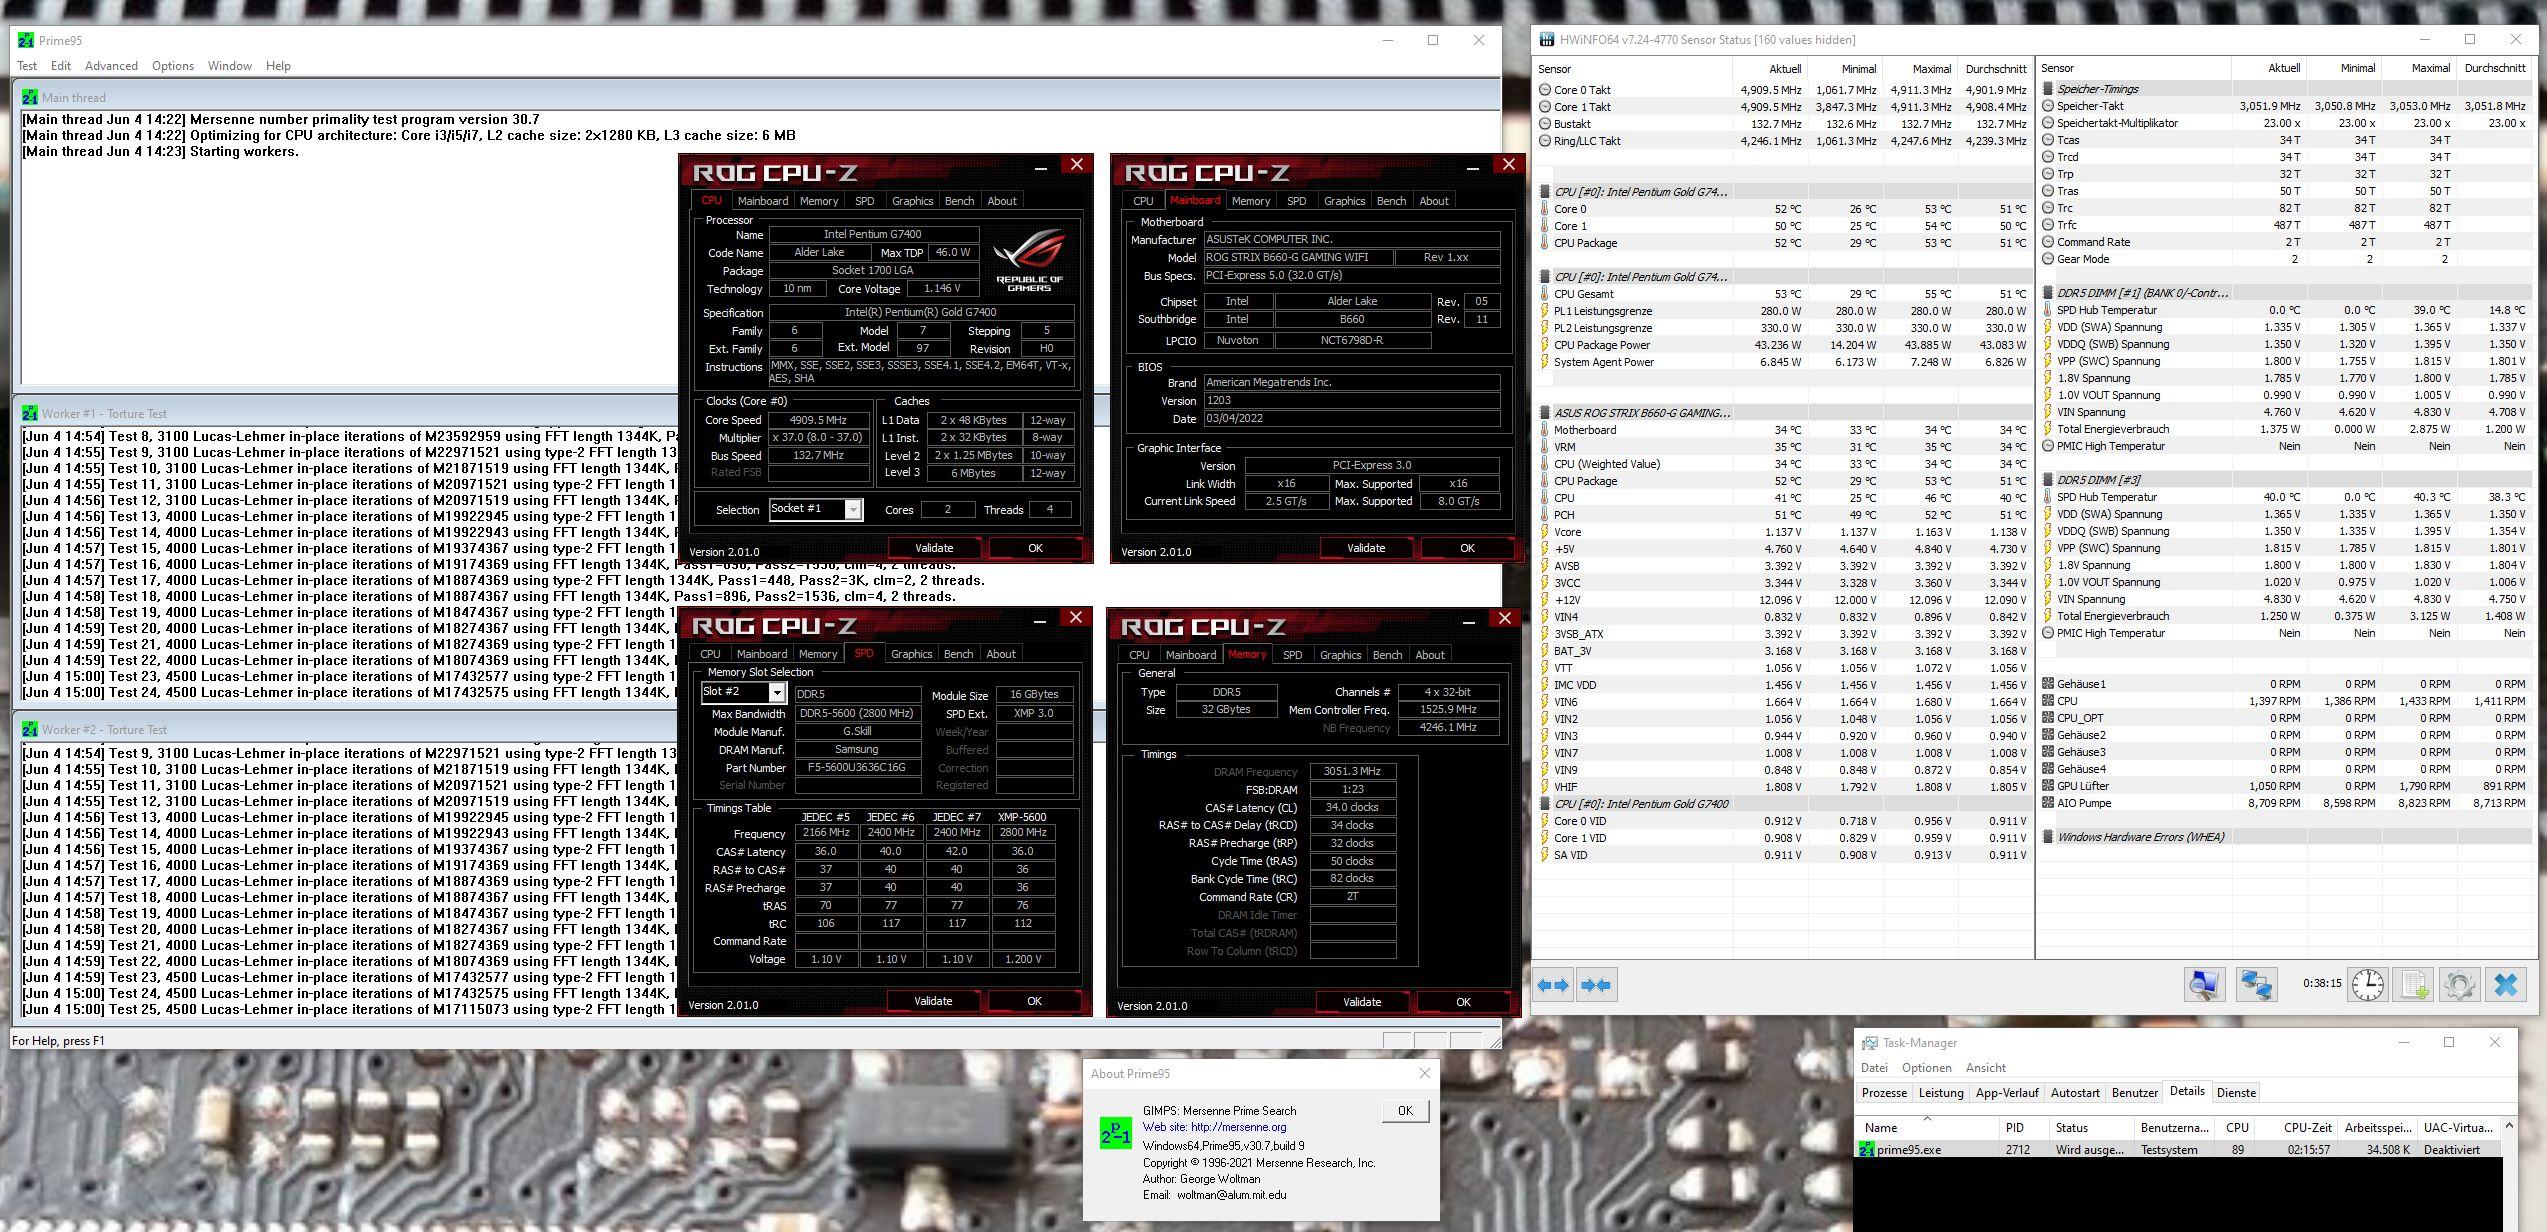Viewport: 2547px width, 1232px height.
Task: Select prime95.exe row in Task-Manager
Action: (x=1908, y=1149)
